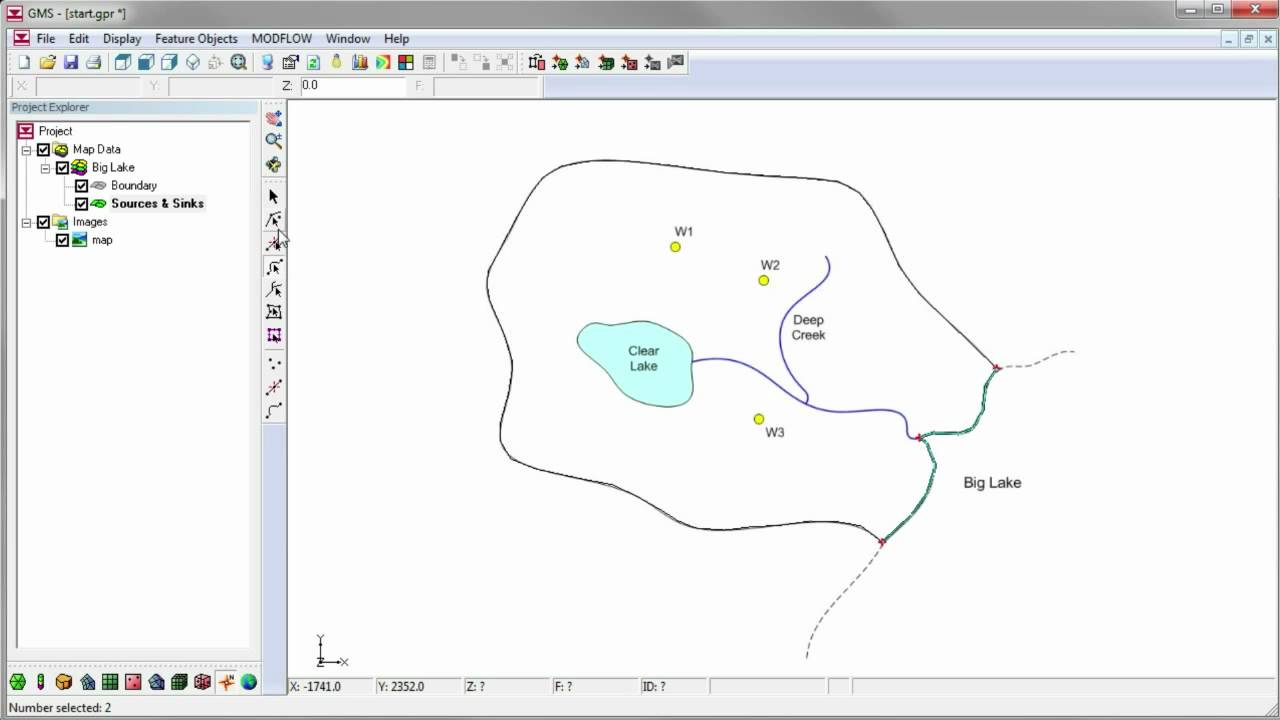Select the map image tree item
The width and height of the screenshot is (1280, 720).
102,240
